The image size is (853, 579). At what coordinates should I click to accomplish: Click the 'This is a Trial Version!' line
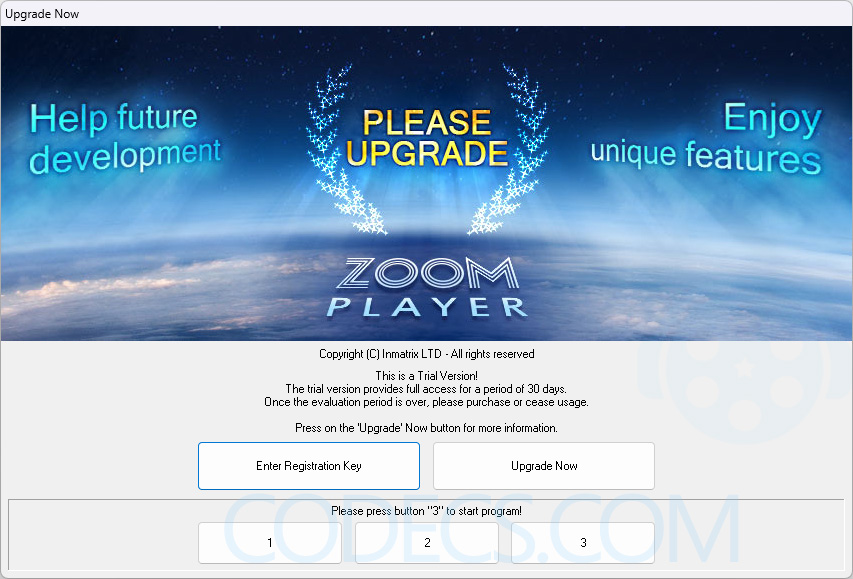426,375
